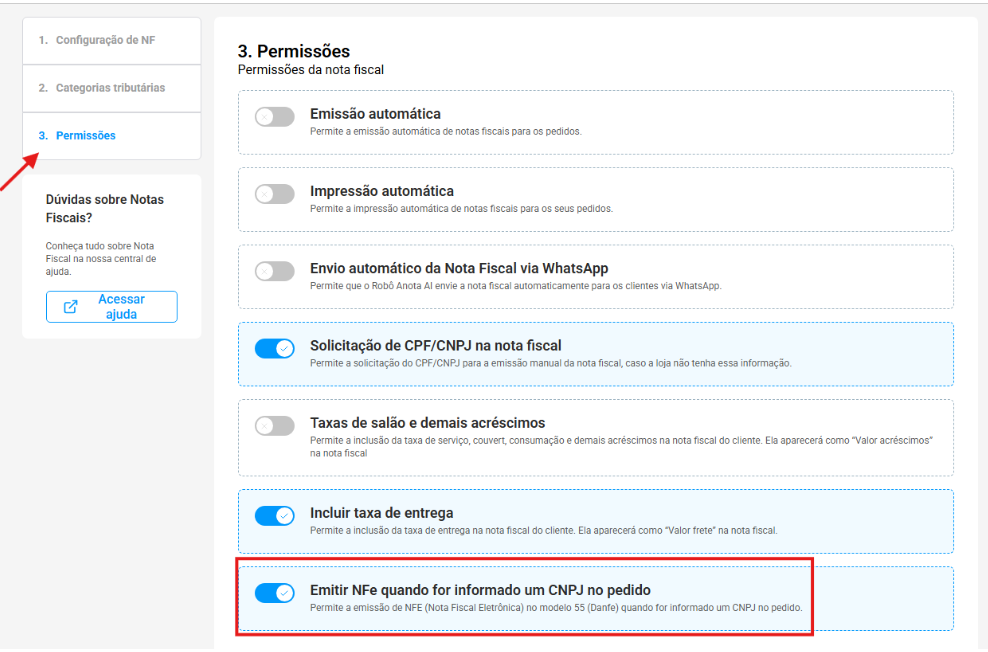This screenshot has width=988, height=652.
Task: Enable the Emissão automática toggle
Action: (x=274, y=117)
